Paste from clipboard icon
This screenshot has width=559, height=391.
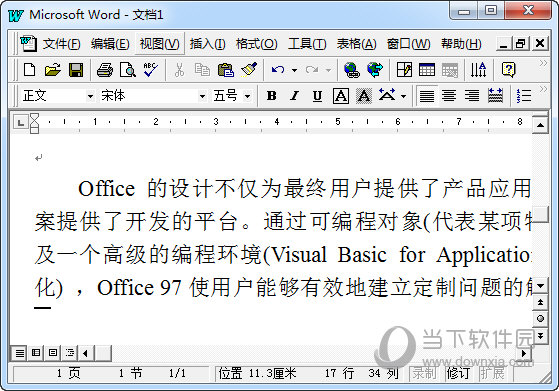click(x=226, y=70)
